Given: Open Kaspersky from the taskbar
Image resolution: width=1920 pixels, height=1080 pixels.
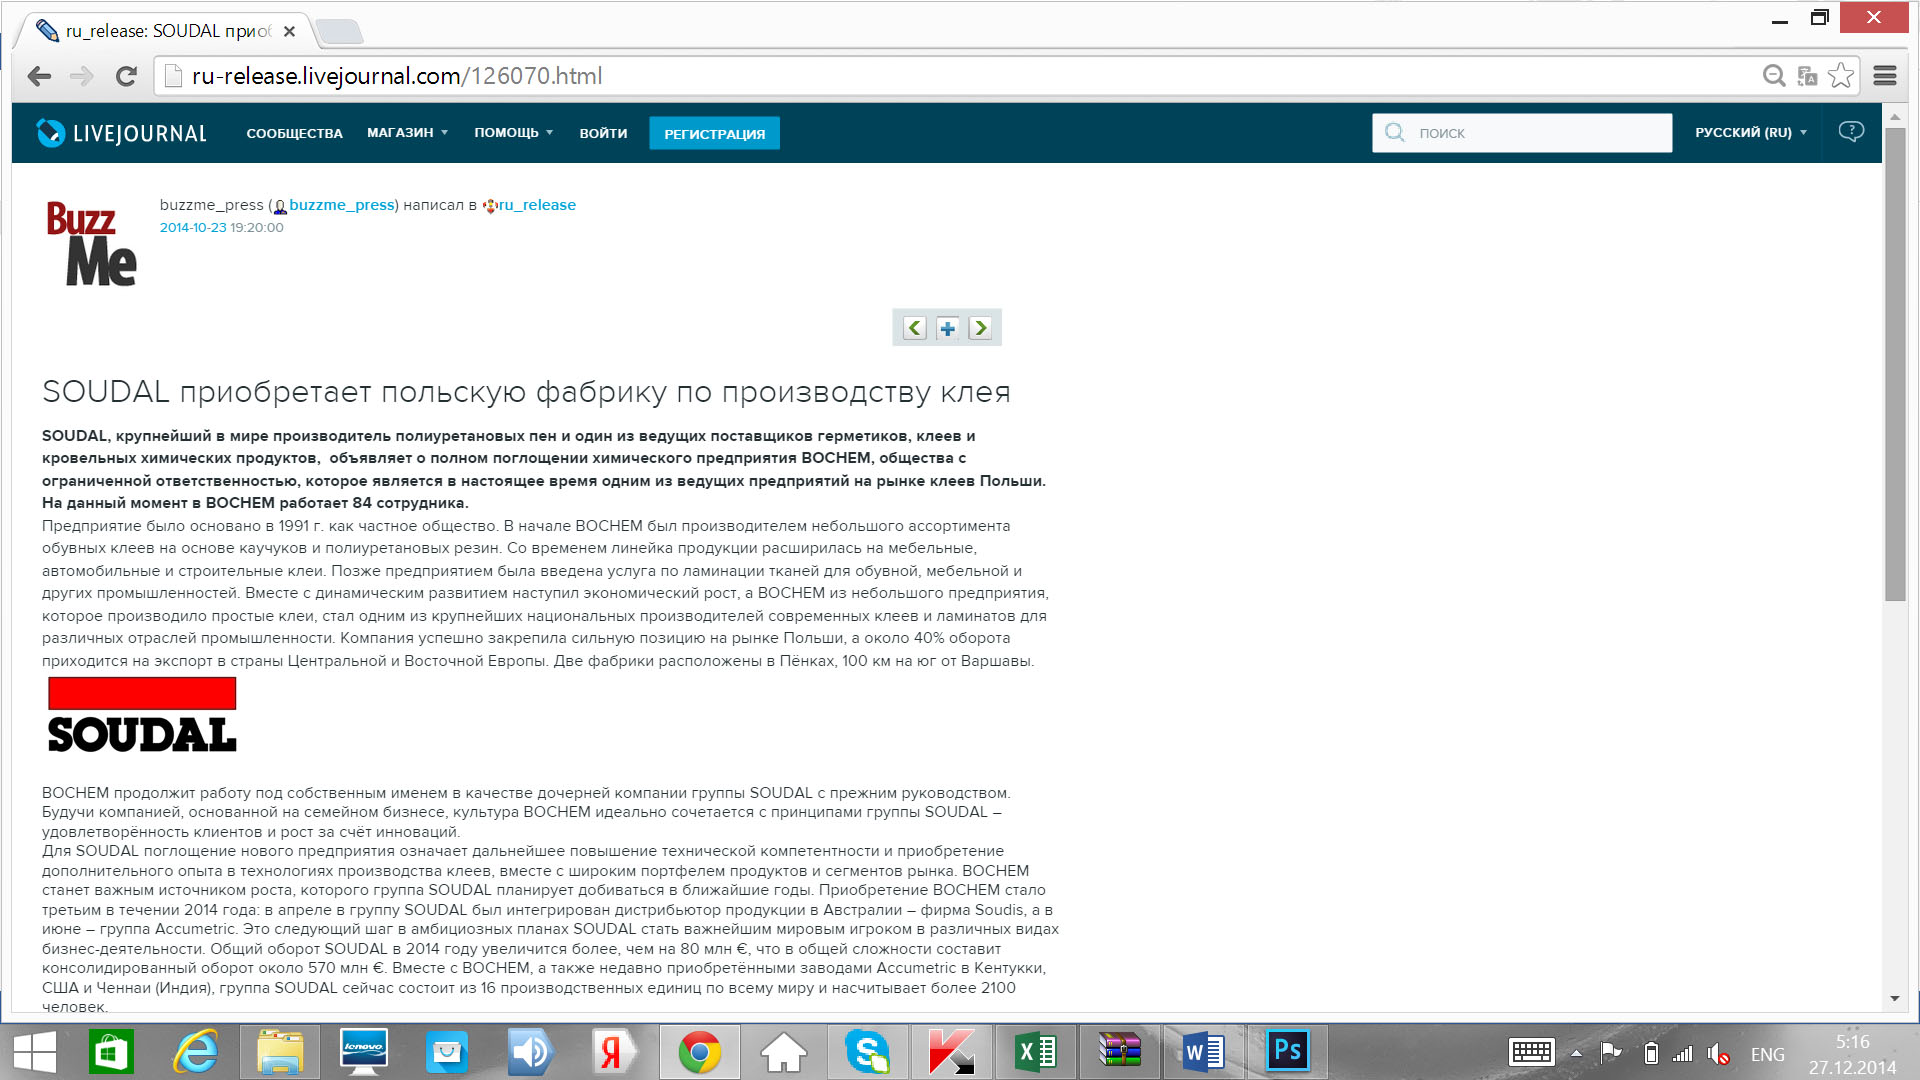Looking at the screenshot, I should pos(951,1052).
